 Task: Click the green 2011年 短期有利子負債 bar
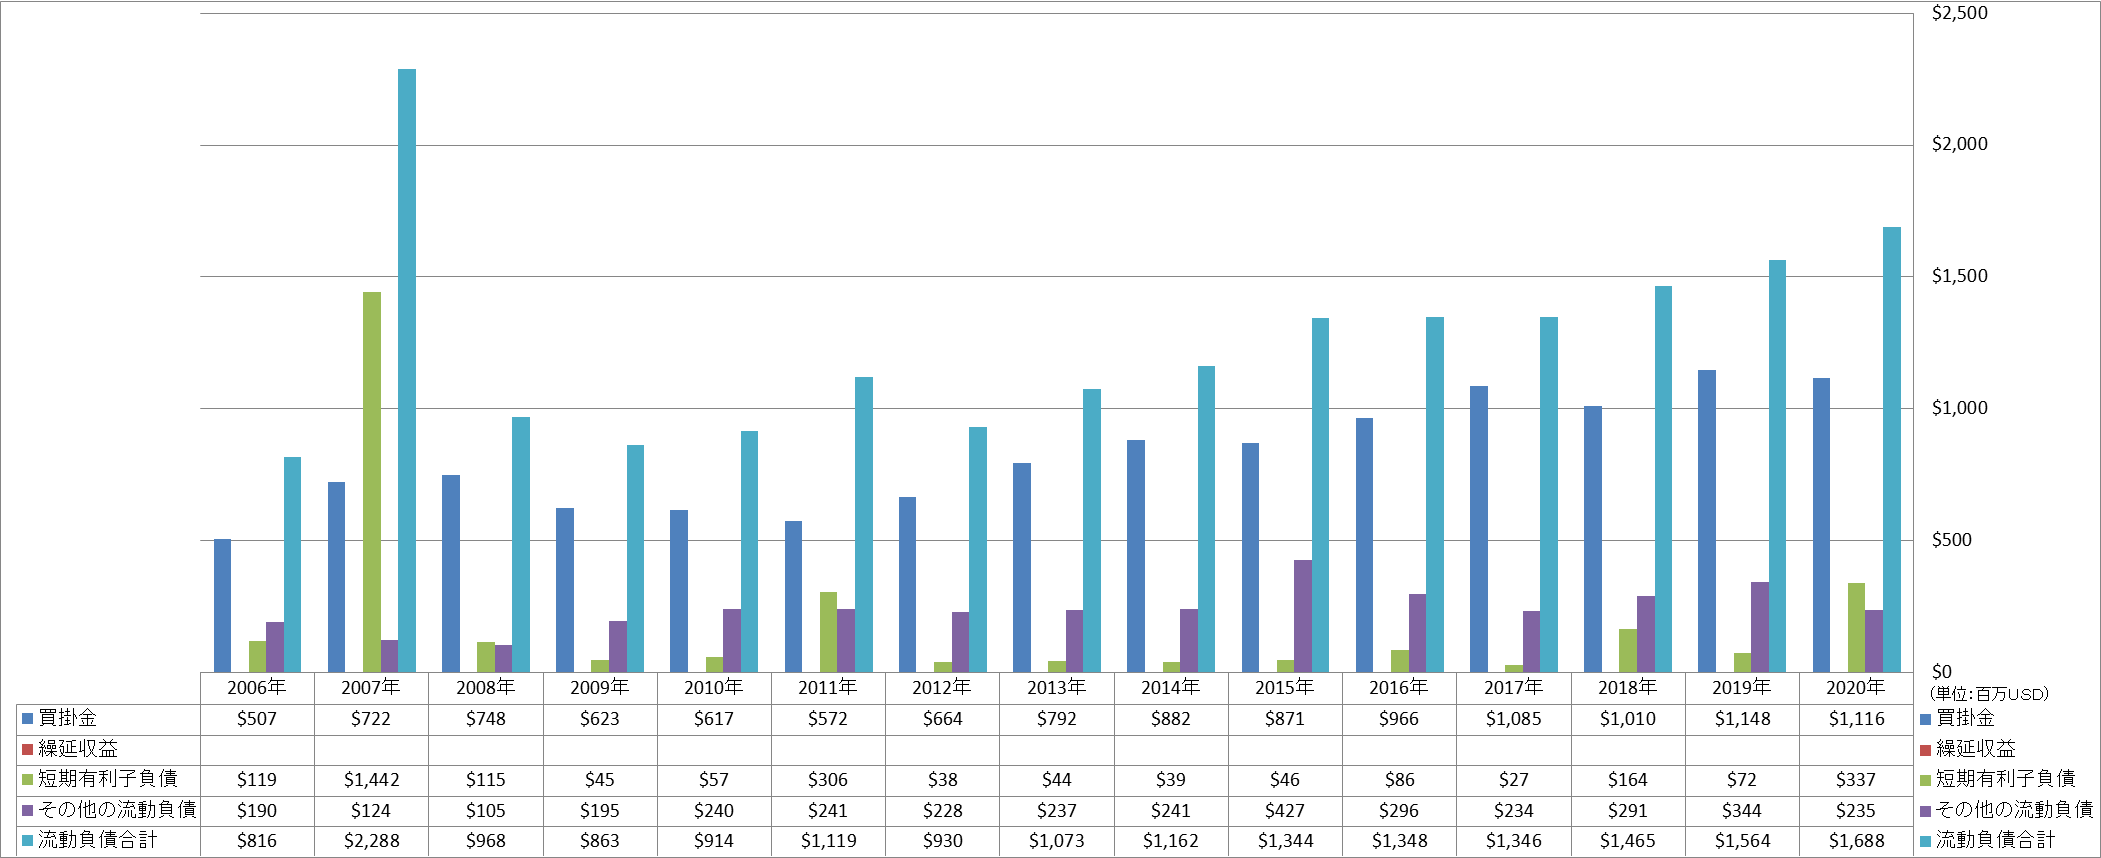829,632
